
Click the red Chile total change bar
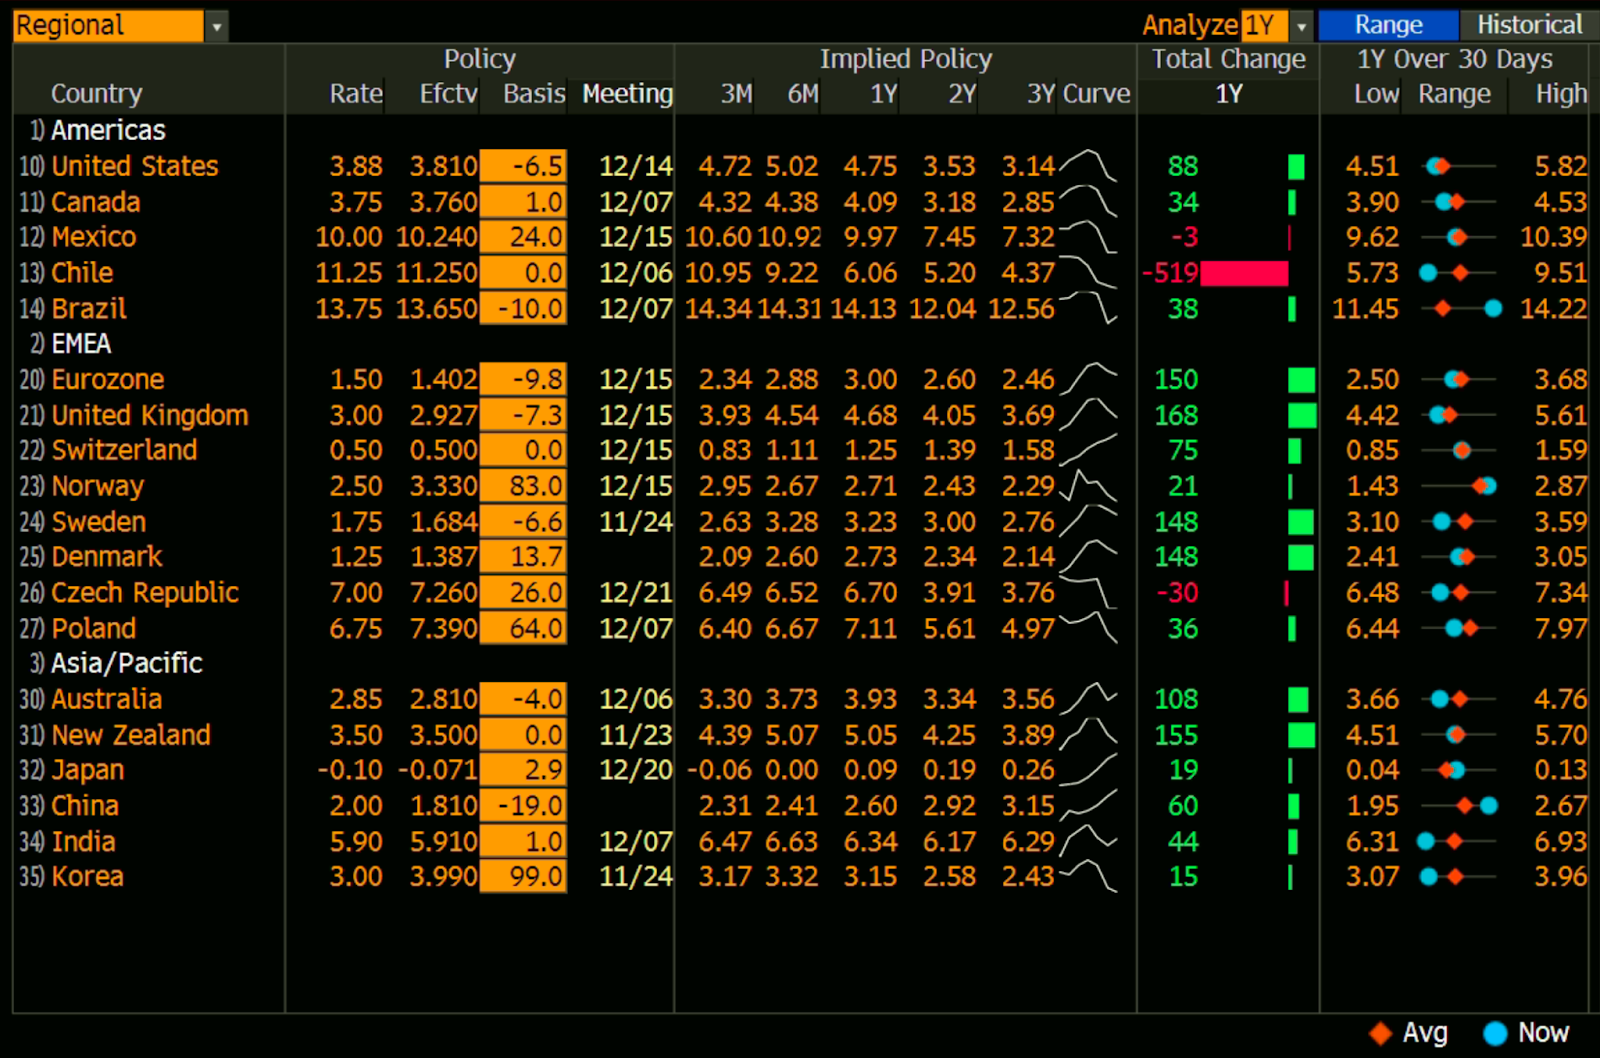pos(1244,273)
